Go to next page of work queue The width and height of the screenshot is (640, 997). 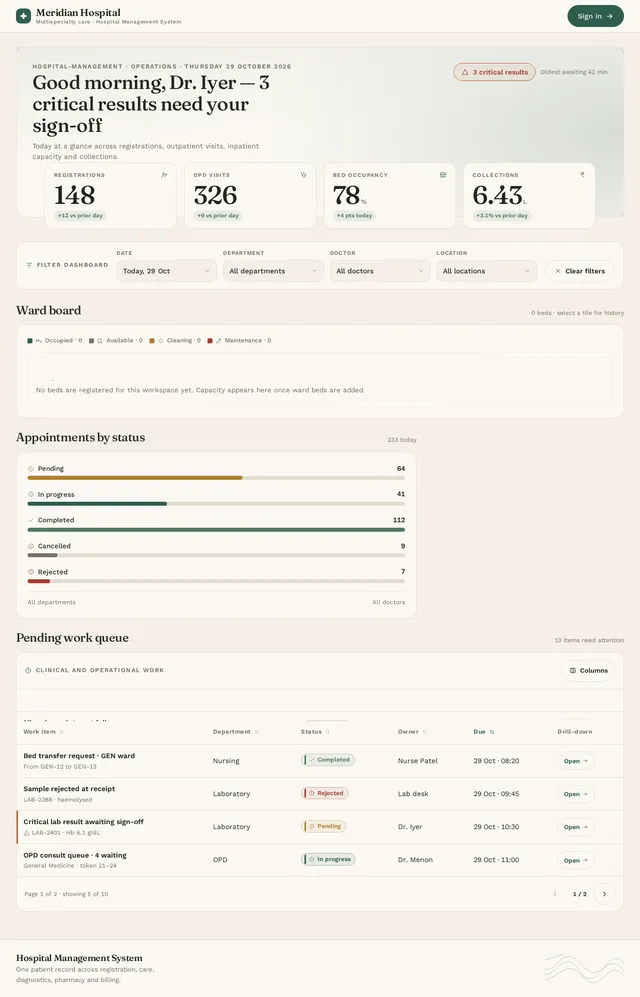tap(604, 894)
